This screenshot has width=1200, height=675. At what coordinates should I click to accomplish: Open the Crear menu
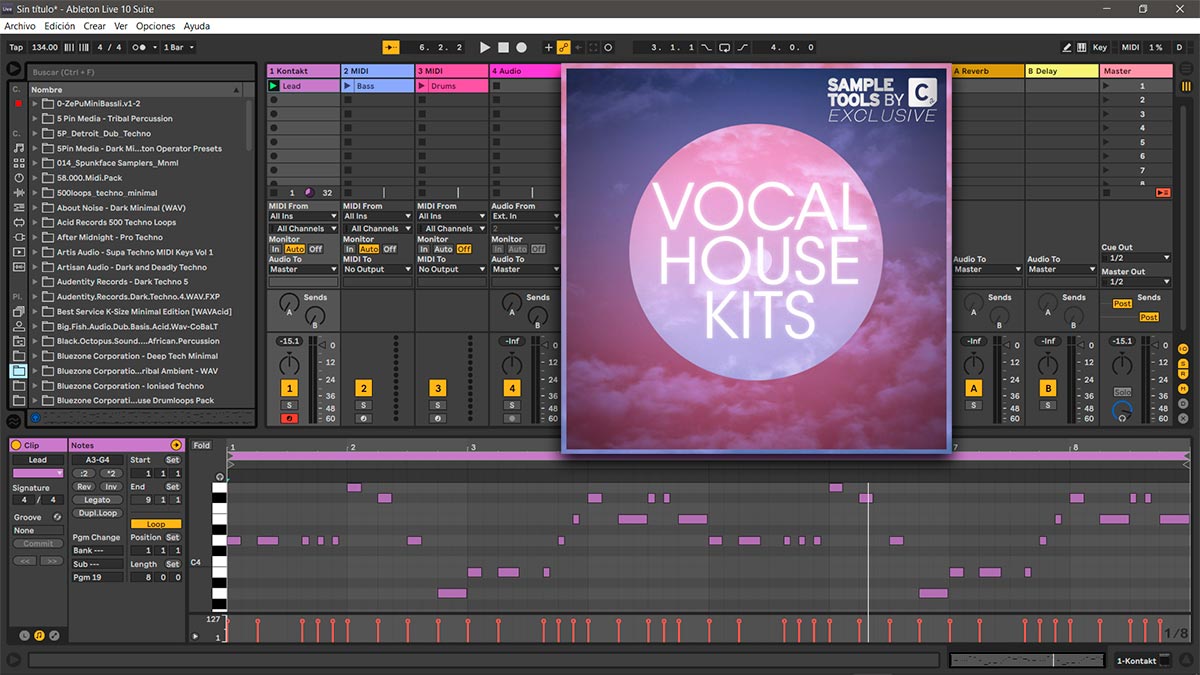tap(94, 26)
